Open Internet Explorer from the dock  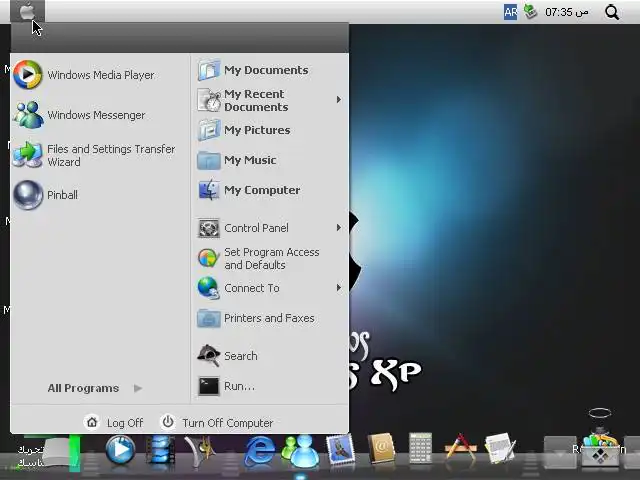(259, 451)
